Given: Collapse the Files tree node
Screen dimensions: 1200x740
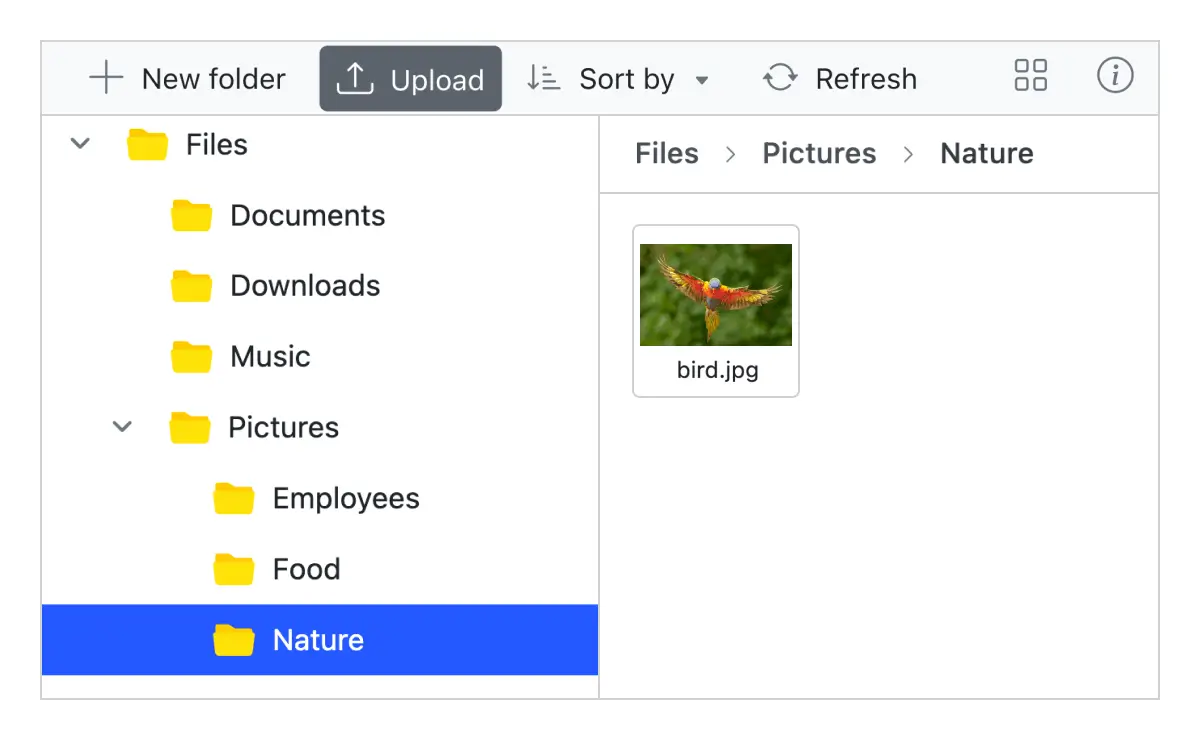Looking at the screenshot, I should tap(80, 143).
